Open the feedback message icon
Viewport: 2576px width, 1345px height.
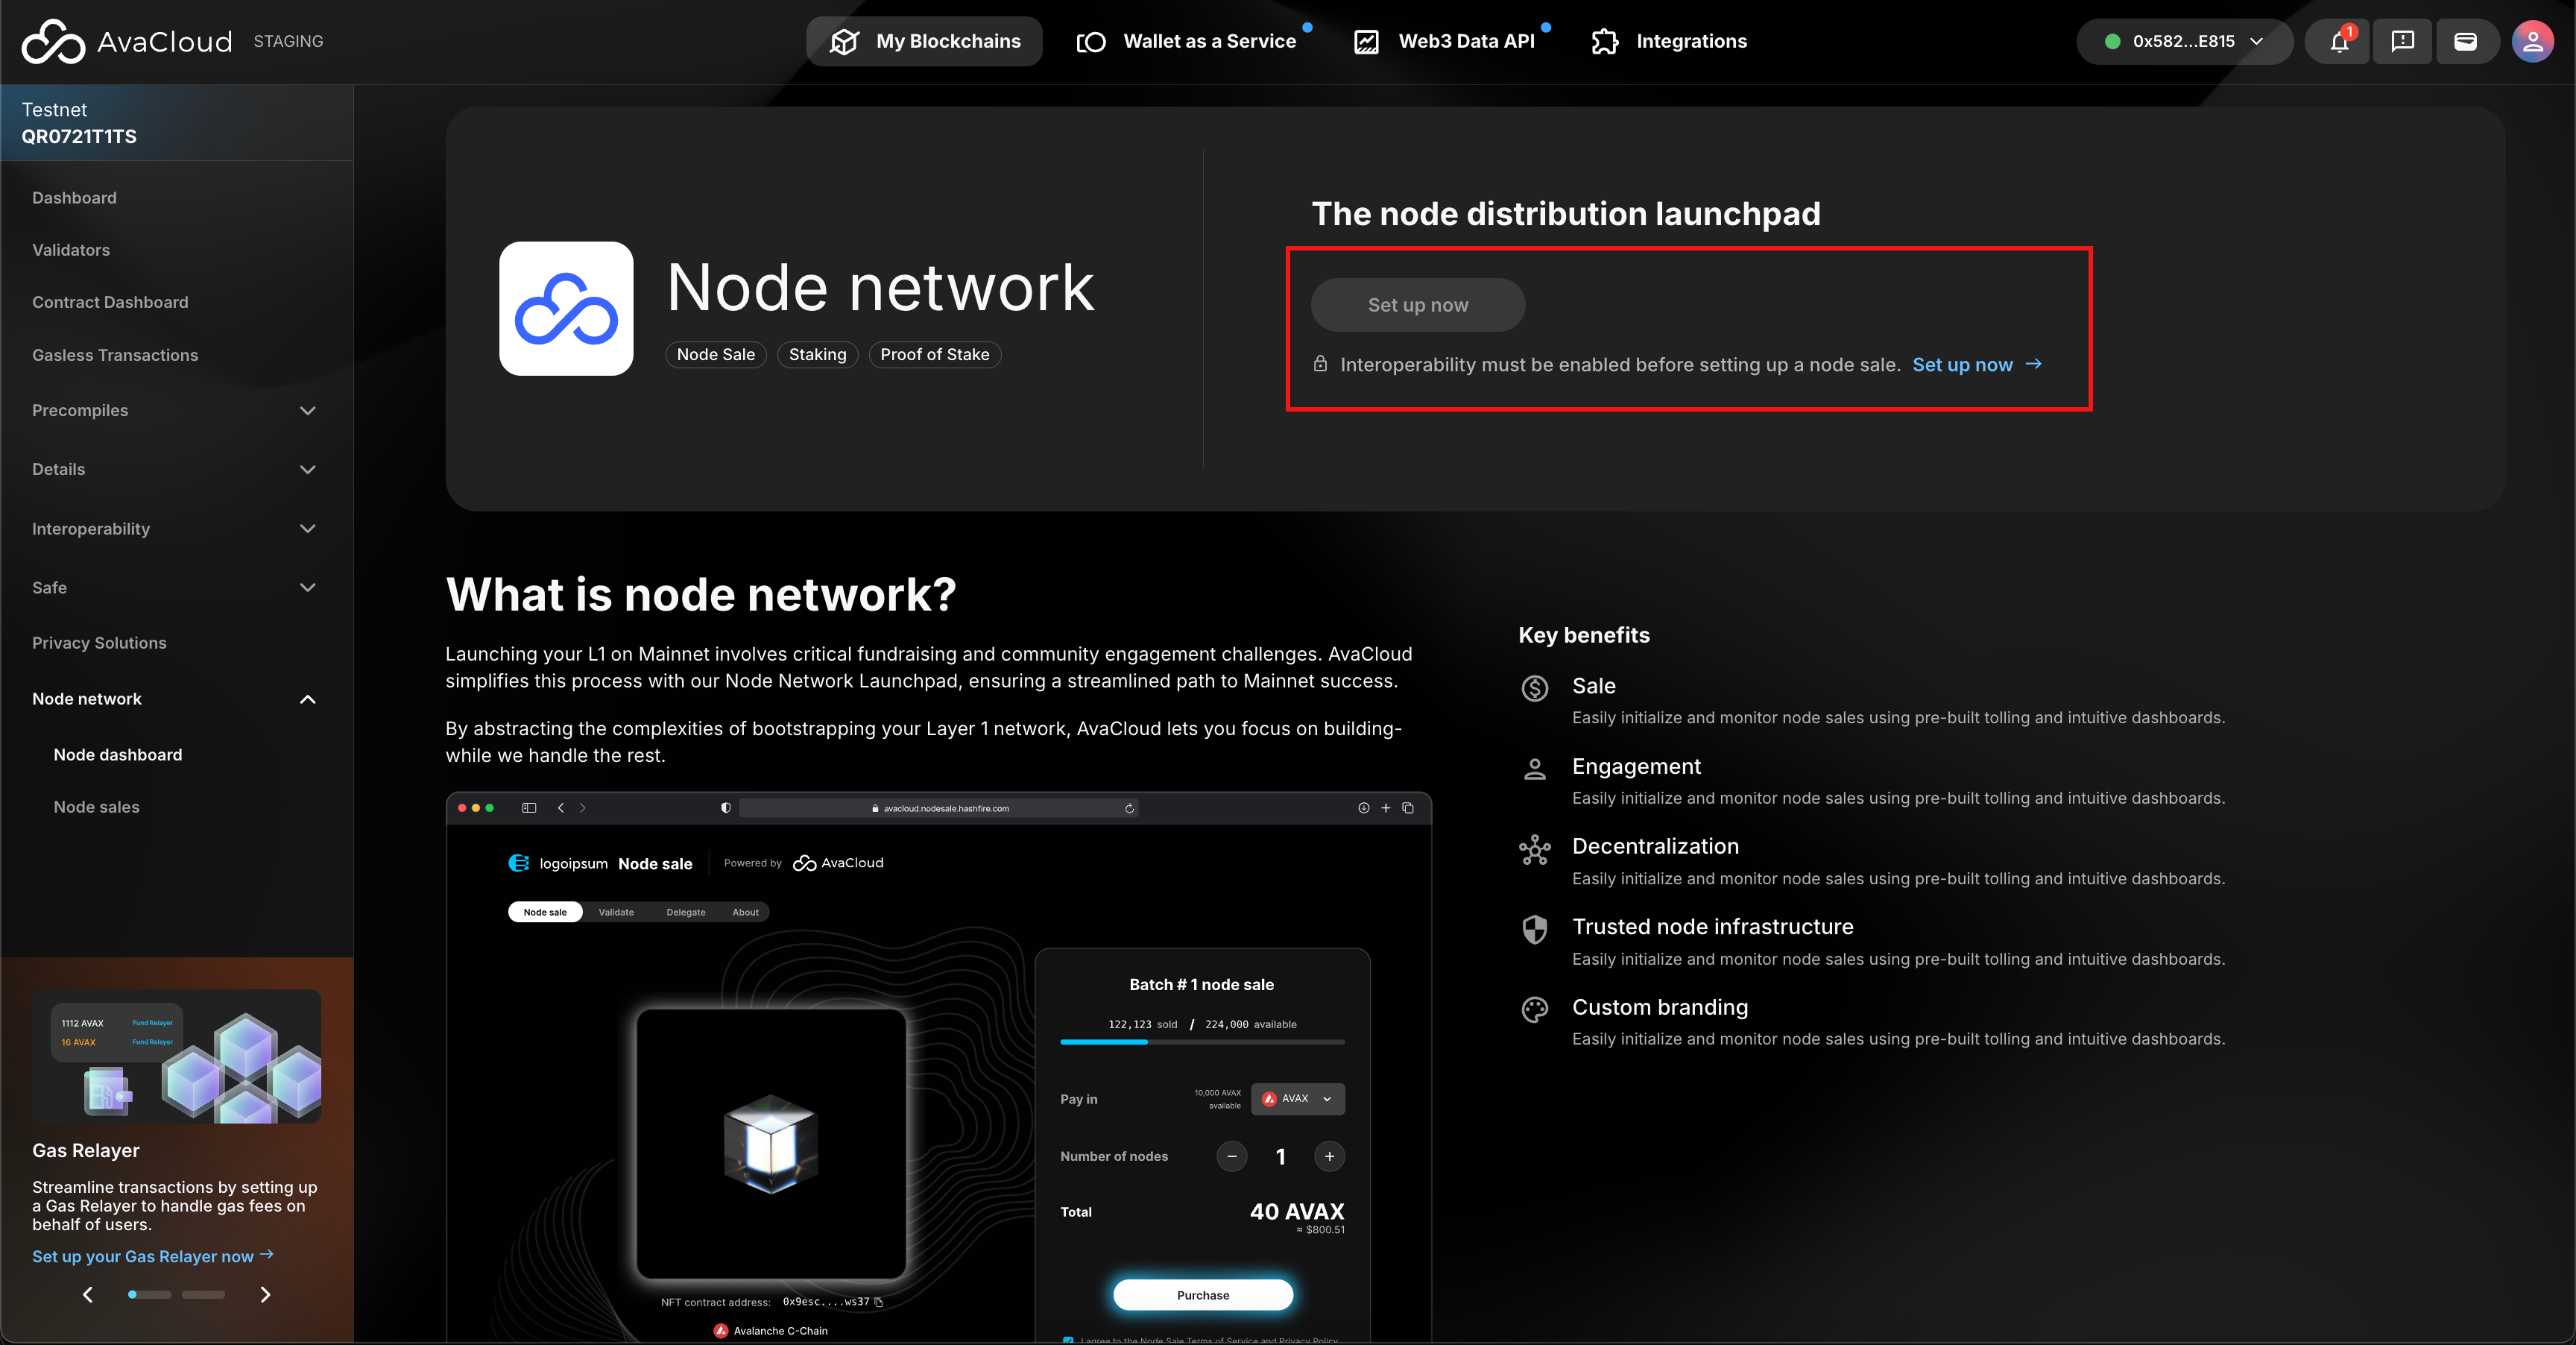click(2402, 41)
